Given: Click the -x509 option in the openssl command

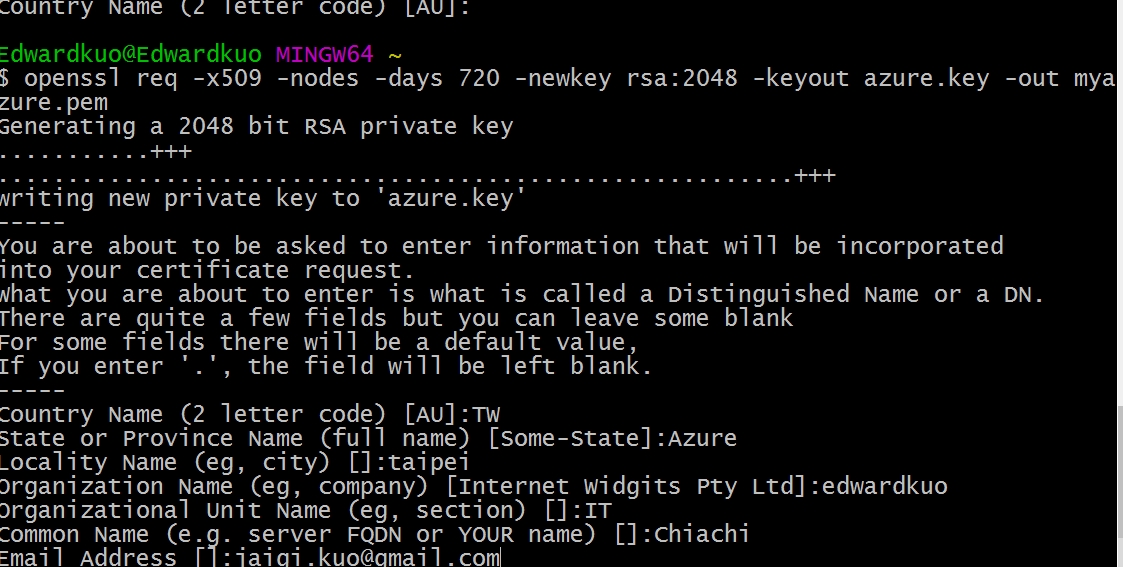Looking at the screenshot, I should [x=227, y=78].
